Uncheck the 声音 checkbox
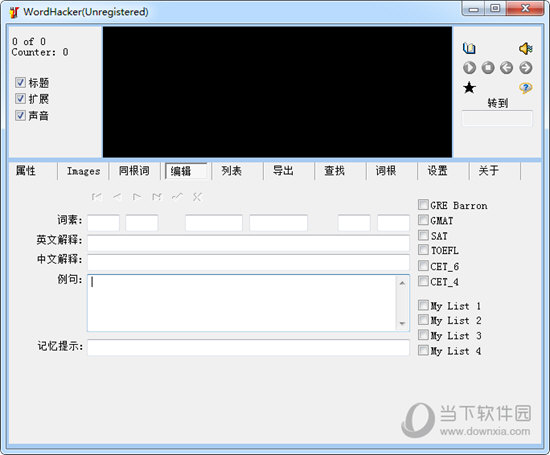This screenshot has width=550, height=455. click(x=20, y=115)
